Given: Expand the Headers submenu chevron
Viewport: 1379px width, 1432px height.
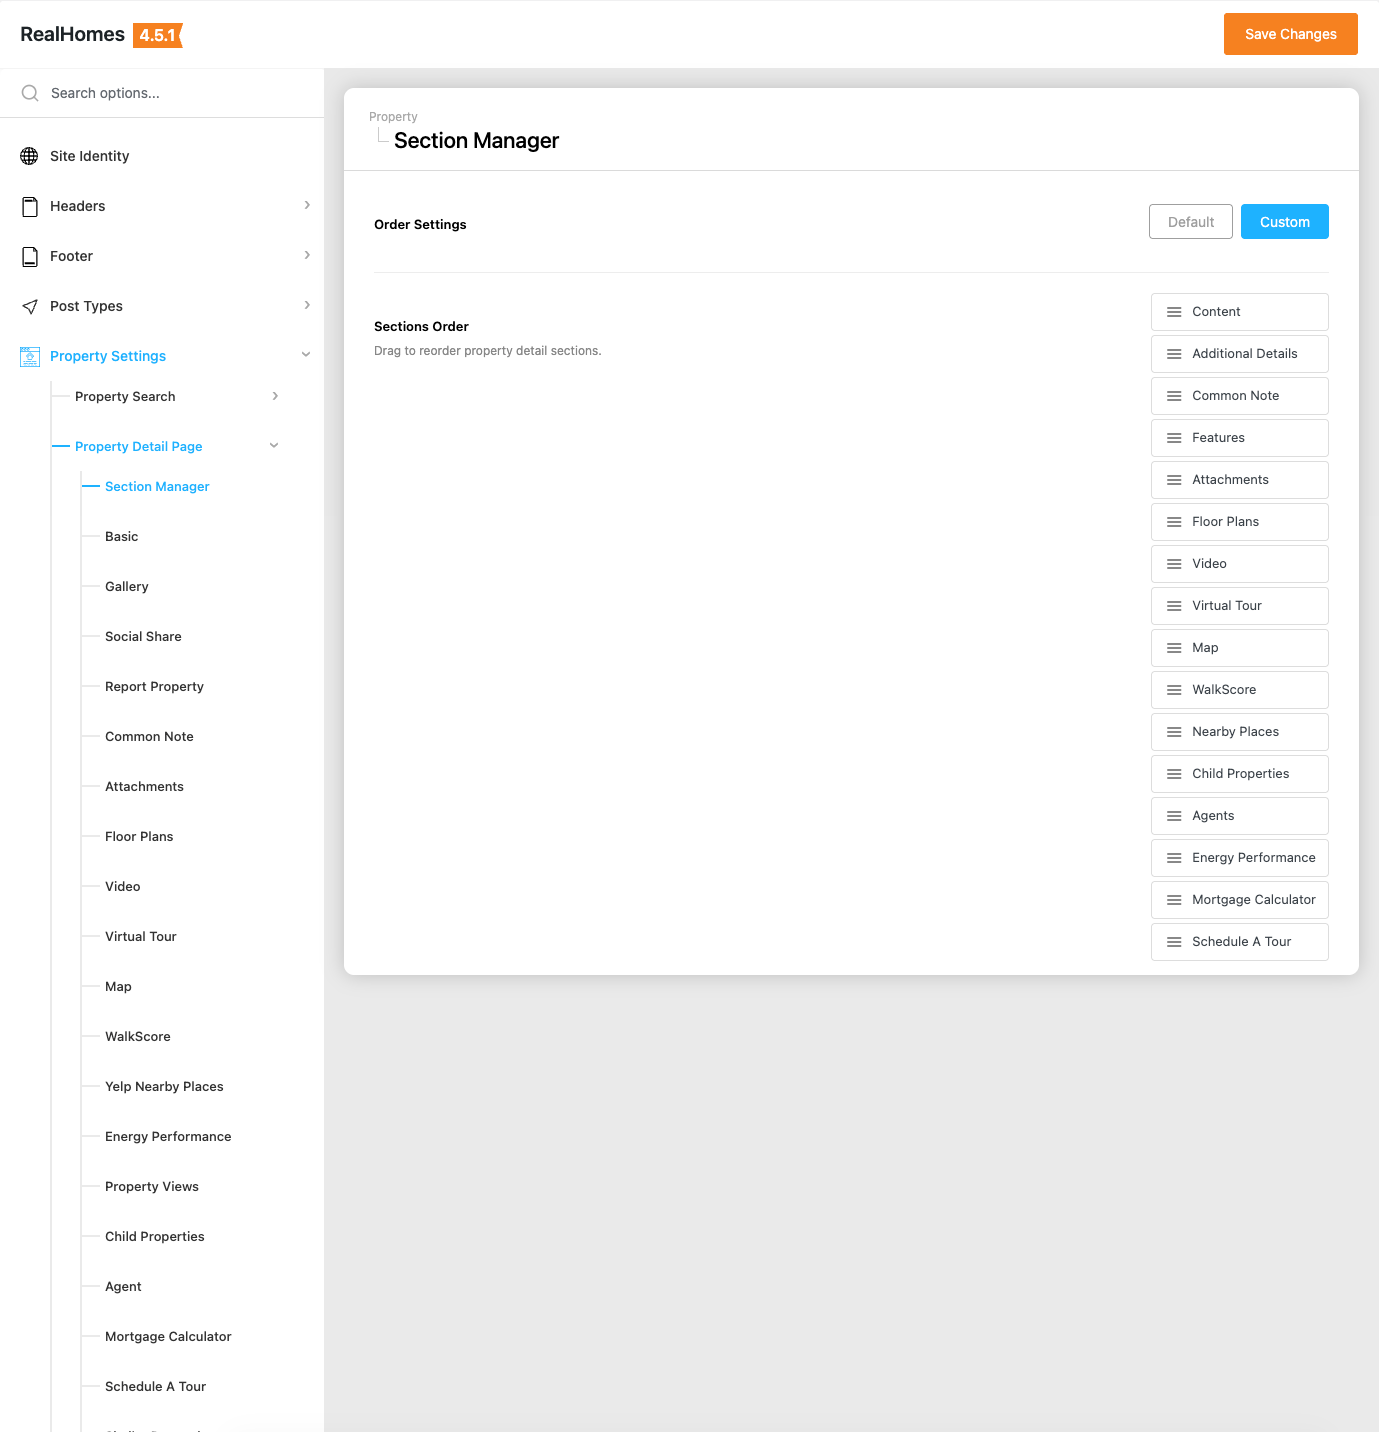Looking at the screenshot, I should tap(307, 205).
